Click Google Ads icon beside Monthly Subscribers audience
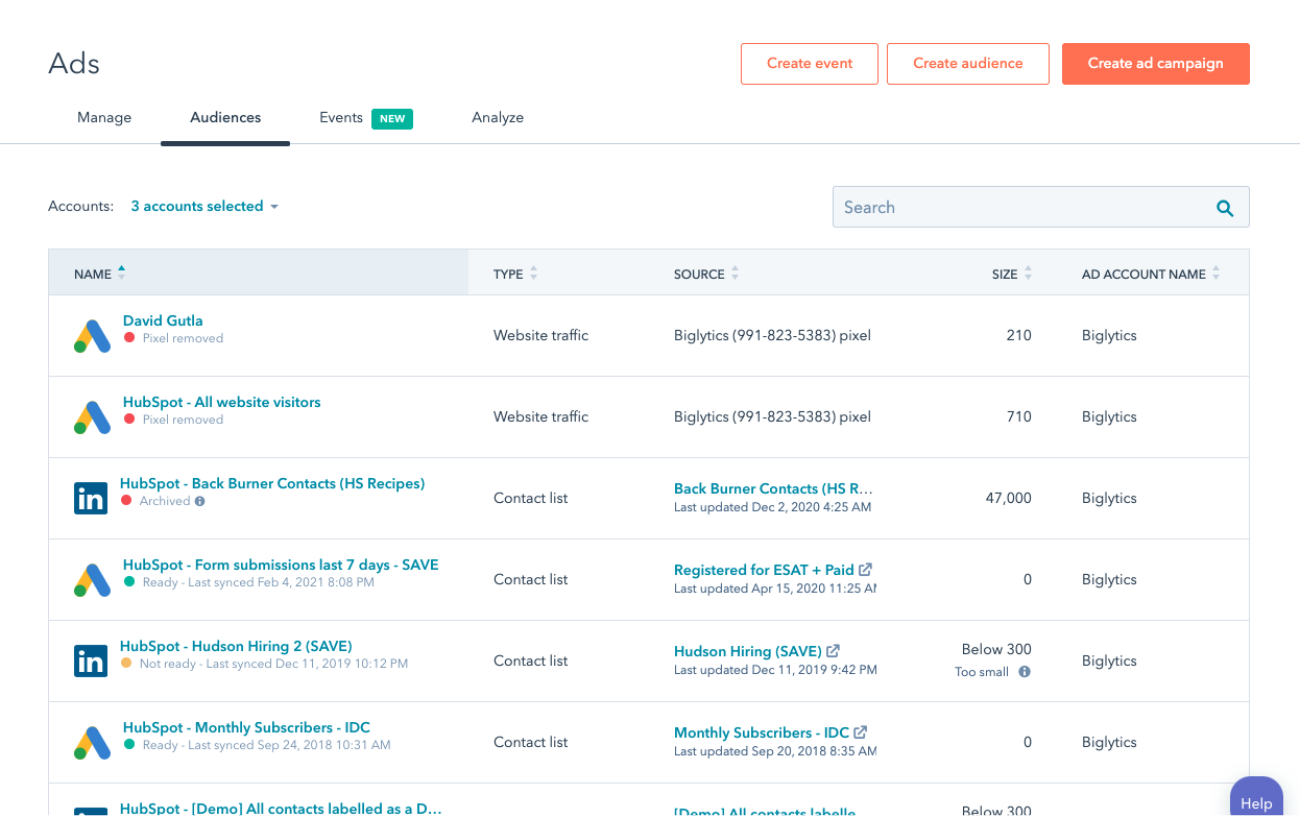Image resolution: width=1300 pixels, height=840 pixels. coord(92,742)
